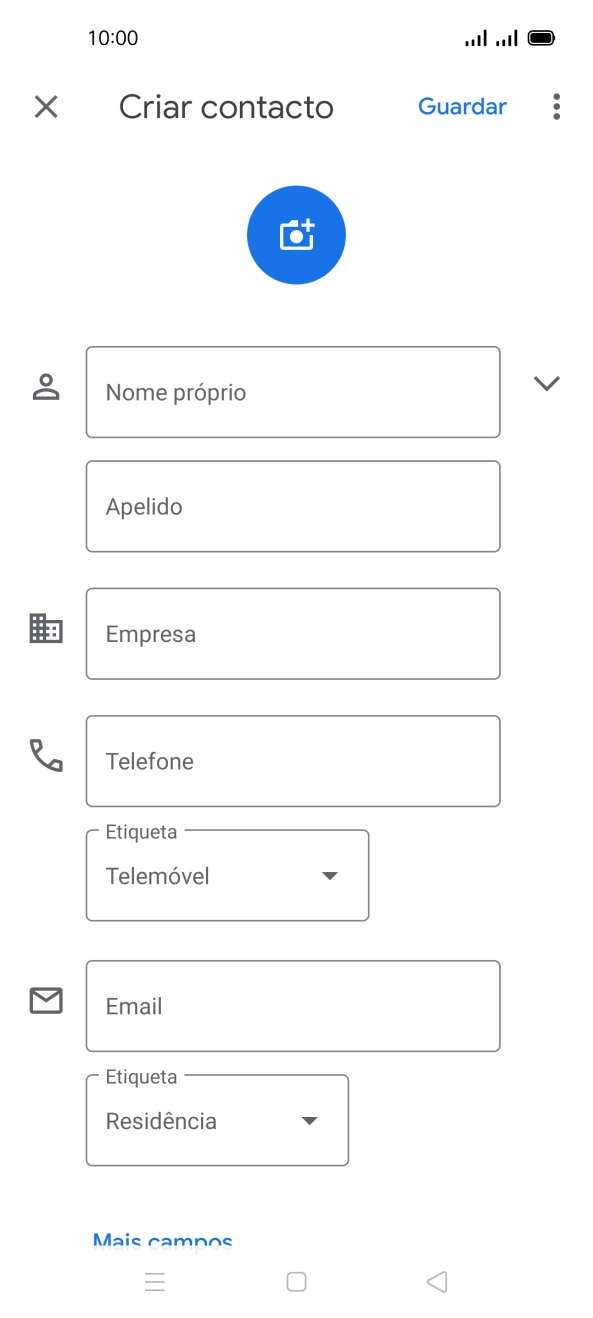Viewport: 593px width, 1318px height.
Task: Click the Nome próprio input field
Action: [292, 392]
